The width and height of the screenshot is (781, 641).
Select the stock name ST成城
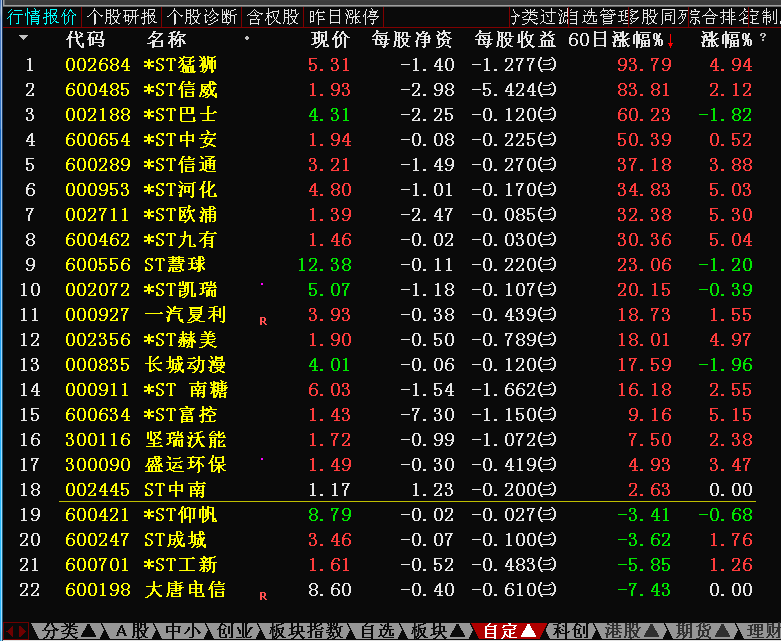pyautogui.click(x=175, y=540)
